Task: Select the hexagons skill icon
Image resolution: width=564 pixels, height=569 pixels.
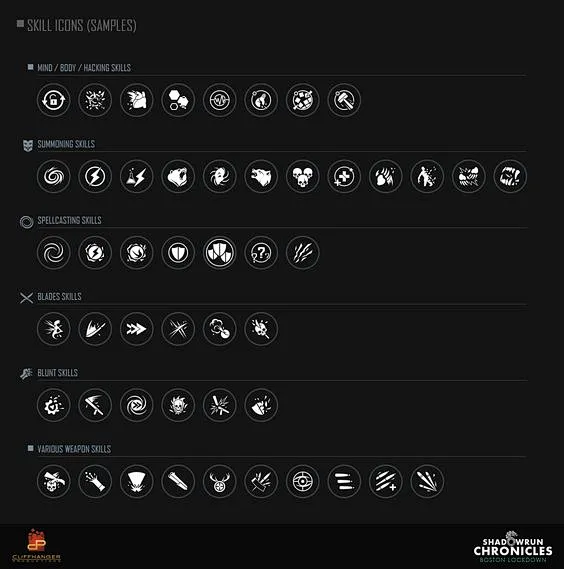Action: coord(178,100)
